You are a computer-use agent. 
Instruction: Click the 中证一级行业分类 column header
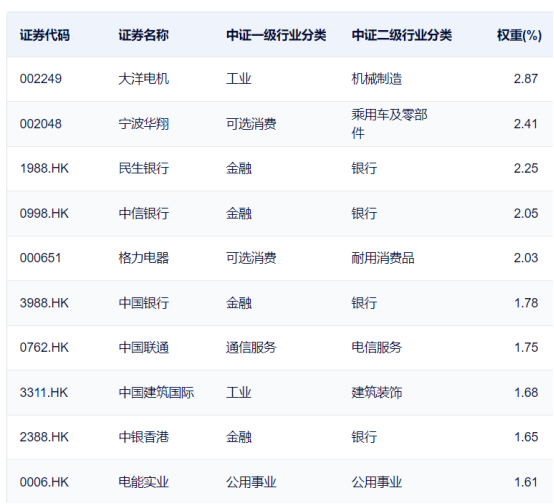click(x=276, y=35)
